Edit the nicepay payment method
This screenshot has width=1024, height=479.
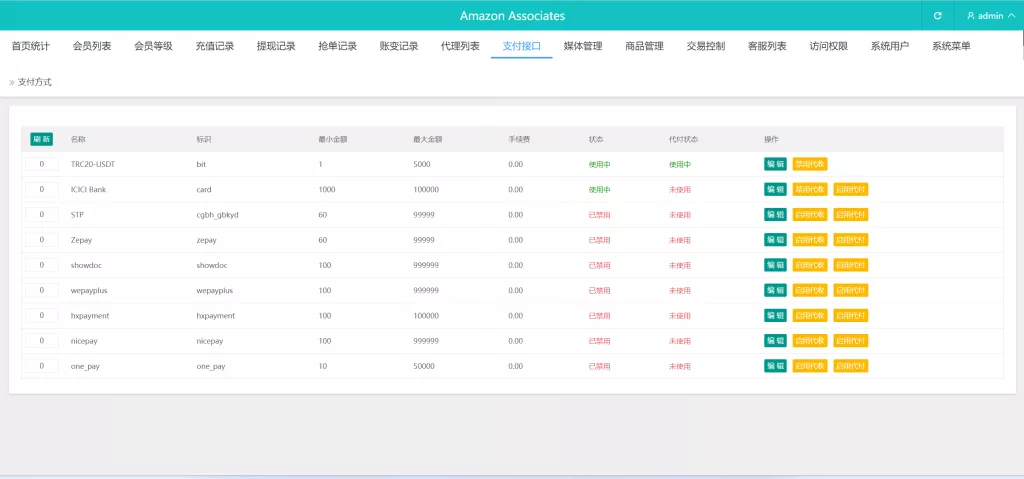click(775, 341)
